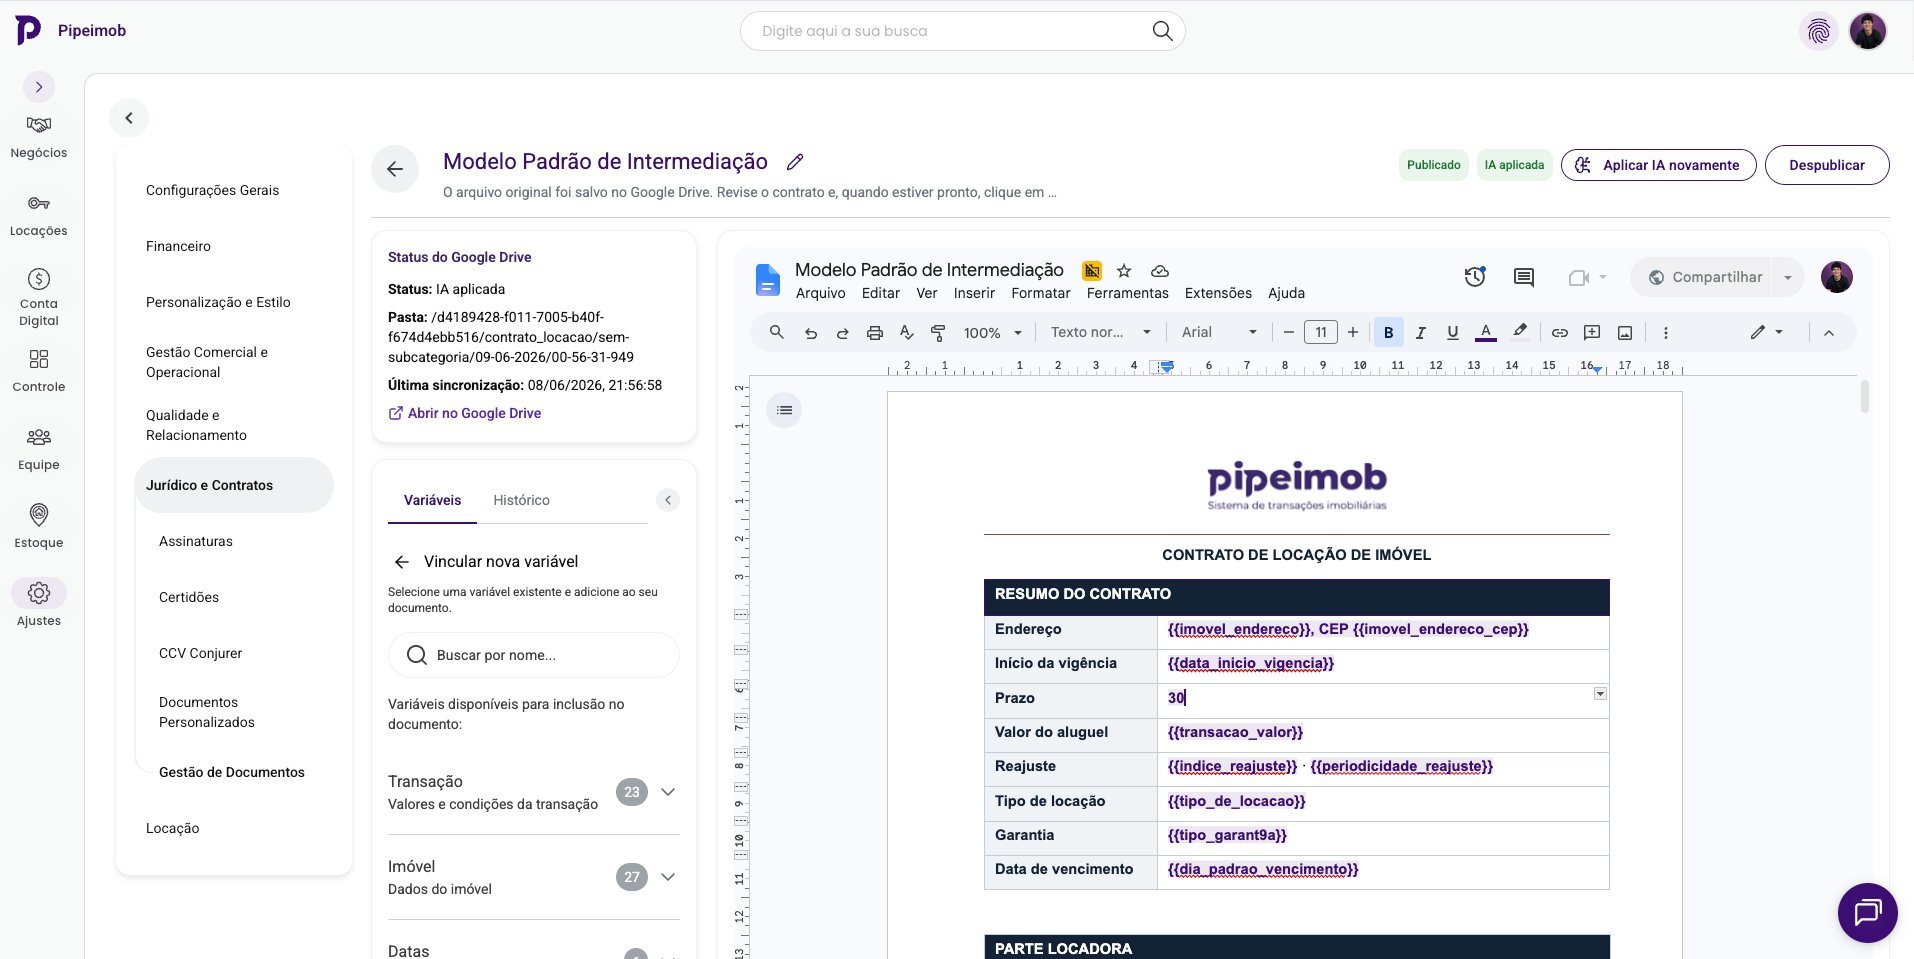This screenshot has width=1914, height=959.
Task: Check the cloud save status icon
Action: coord(1160,271)
